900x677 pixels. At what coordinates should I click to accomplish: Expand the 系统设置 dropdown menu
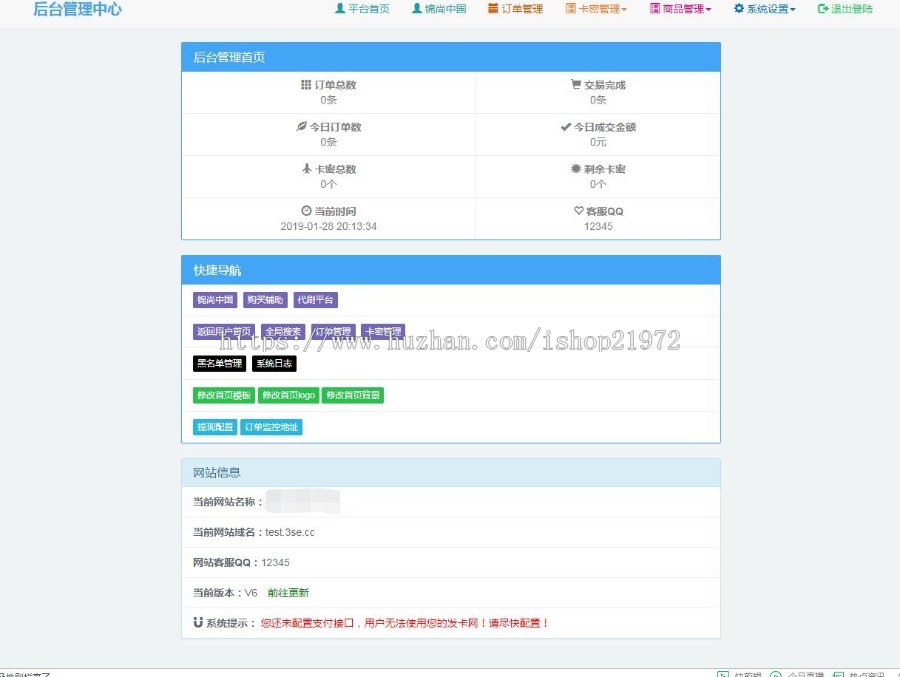tap(765, 9)
